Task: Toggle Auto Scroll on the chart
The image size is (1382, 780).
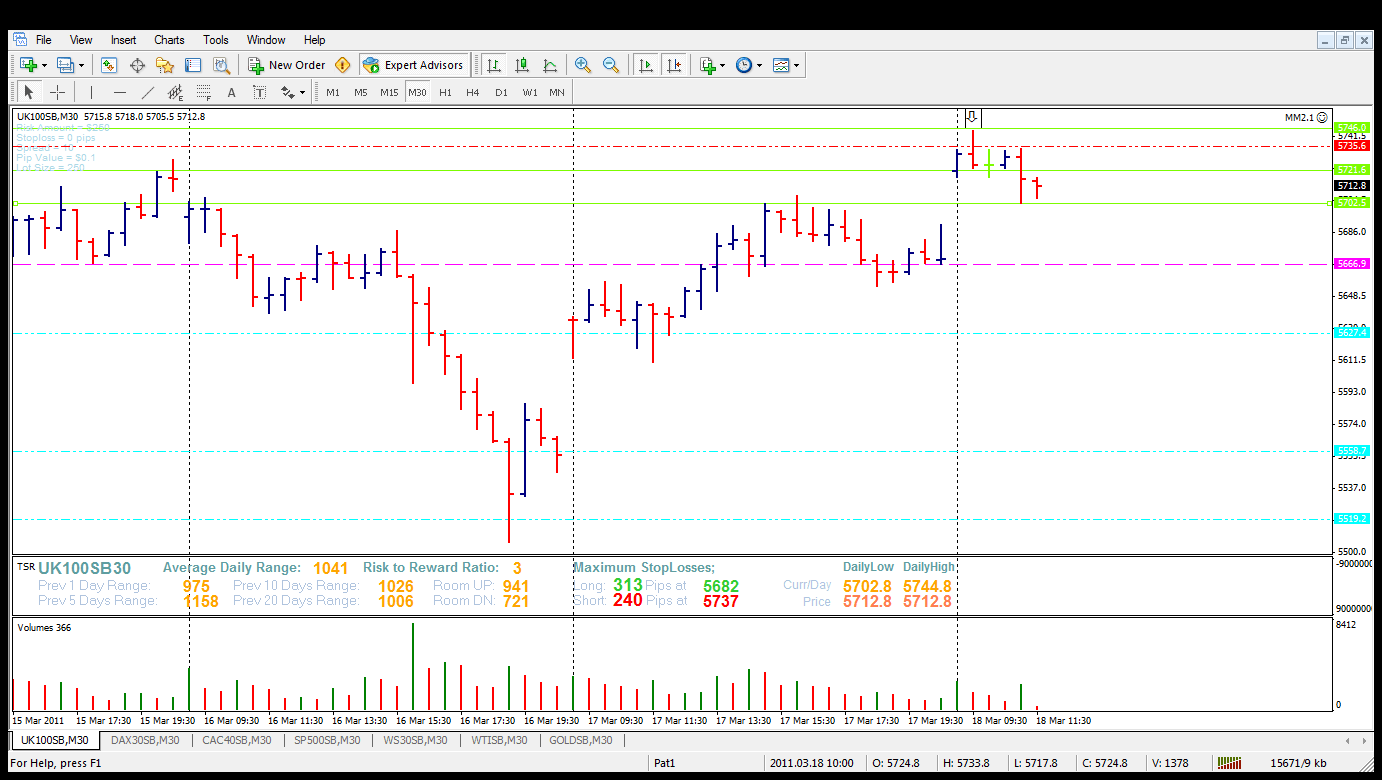Action: click(x=646, y=65)
